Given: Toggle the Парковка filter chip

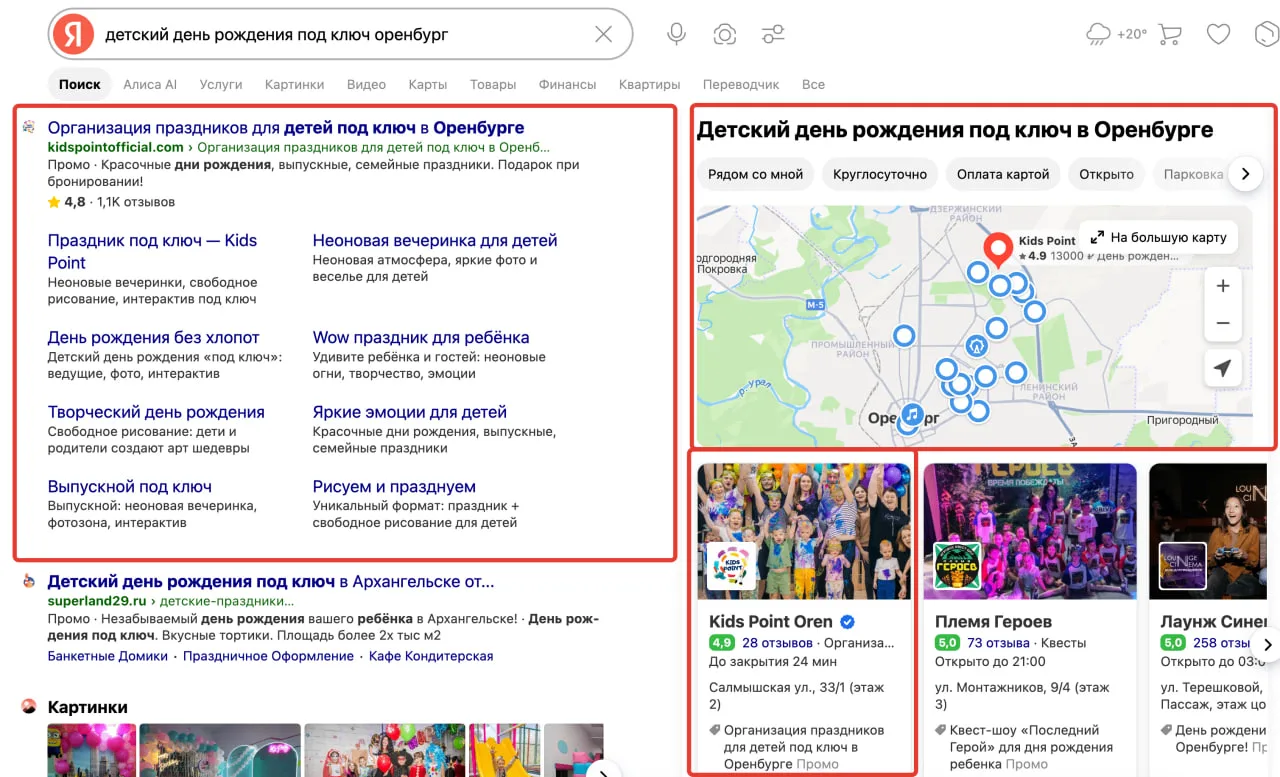Looking at the screenshot, I should click(1193, 174).
